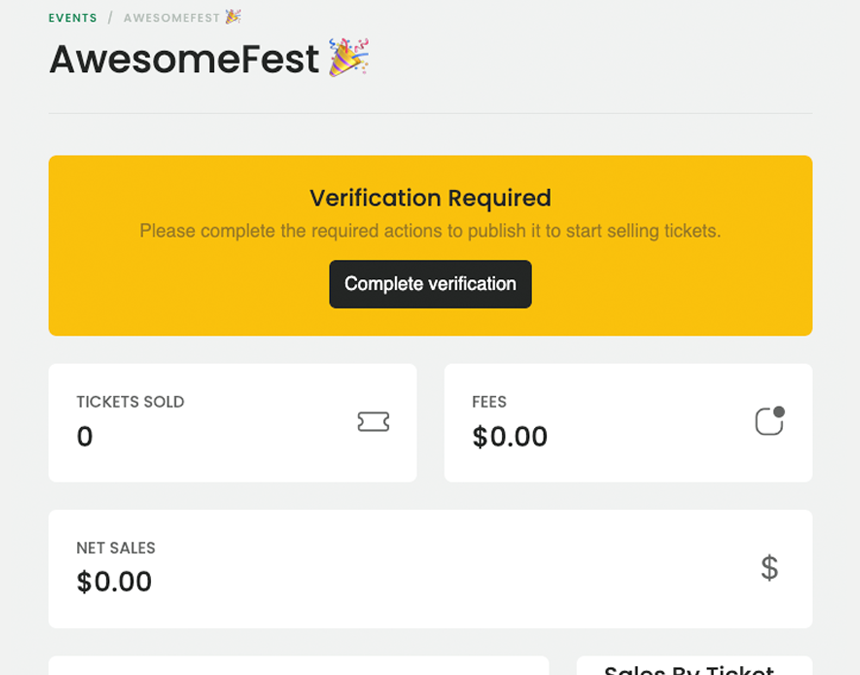Open the Fees stat card
The height and width of the screenshot is (675, 860).
[x=628, y=423]
